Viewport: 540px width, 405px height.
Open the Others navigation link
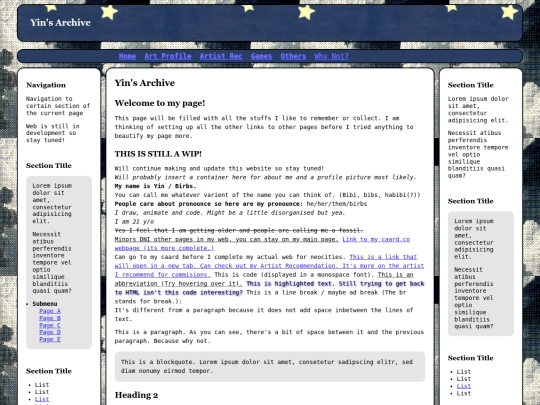tap(293, 56)
